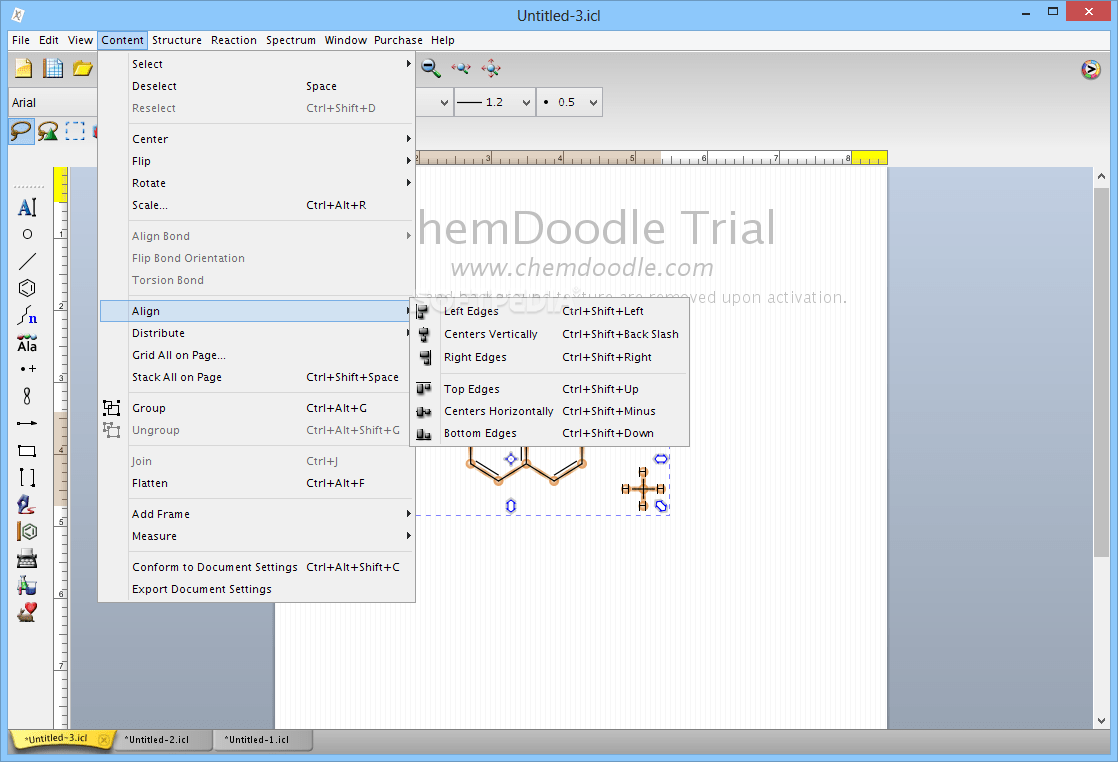
Task: Select the rectangle shape tool
Action: pyautogui.click(x=27, y=450)
